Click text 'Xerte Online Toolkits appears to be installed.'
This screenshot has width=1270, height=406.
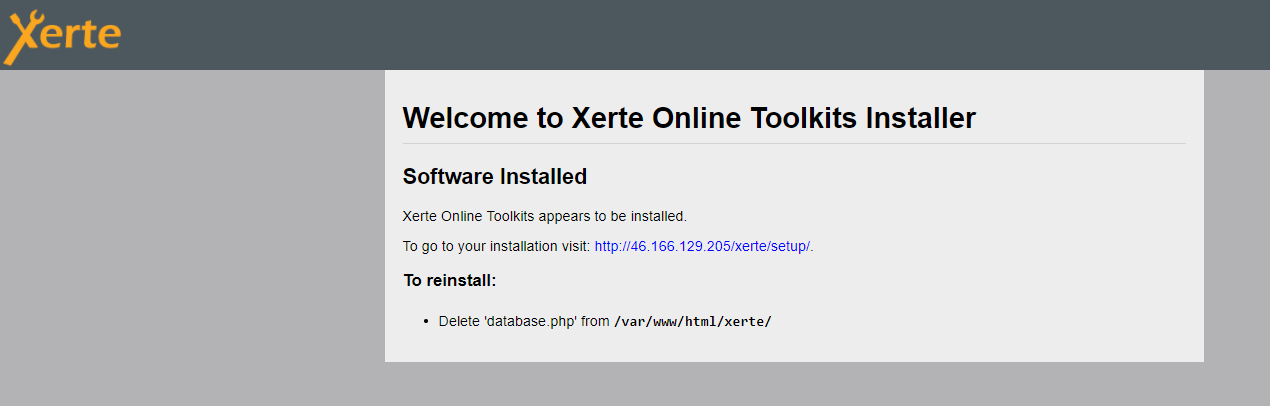tap(545, 216)
